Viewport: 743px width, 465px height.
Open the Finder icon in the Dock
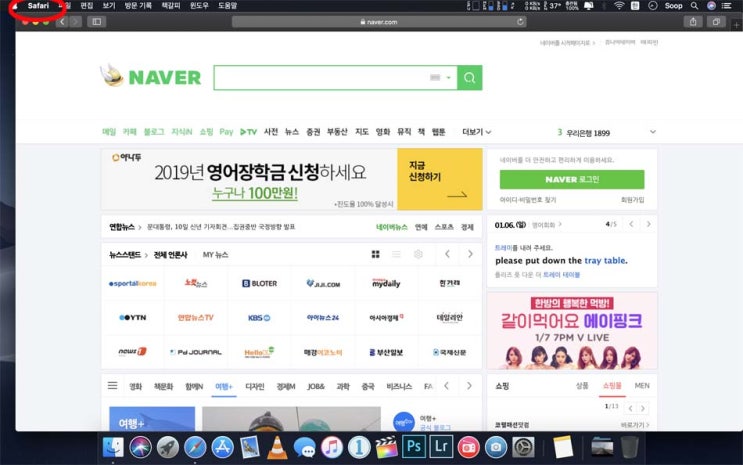pyautogui.click(x=113, y=447)
